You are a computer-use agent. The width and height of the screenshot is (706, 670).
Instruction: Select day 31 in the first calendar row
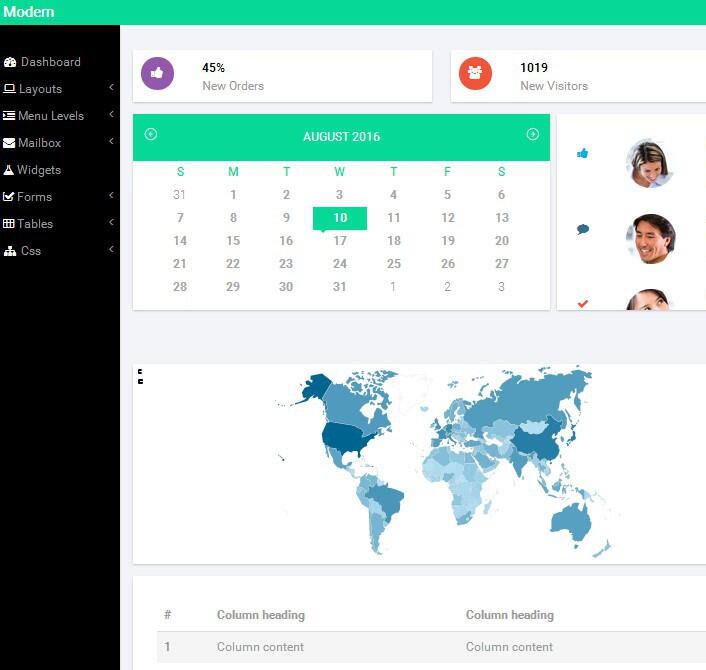(x=179, y=195)
